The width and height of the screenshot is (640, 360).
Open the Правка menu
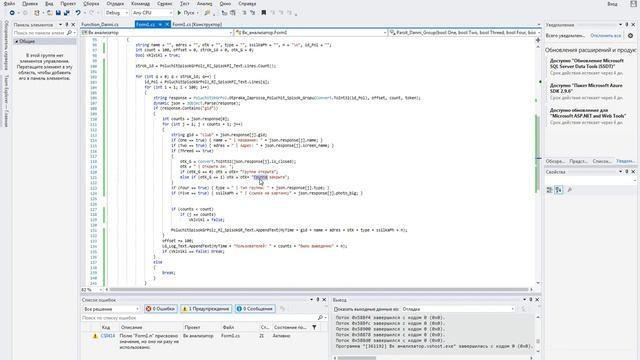tap(30, 4)
